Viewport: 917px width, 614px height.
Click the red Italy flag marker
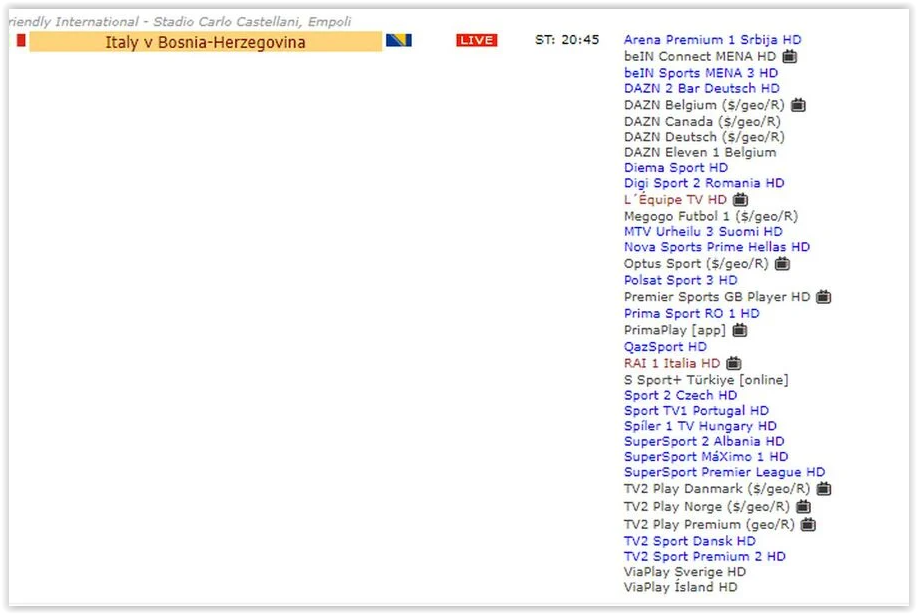pos(20,40)
